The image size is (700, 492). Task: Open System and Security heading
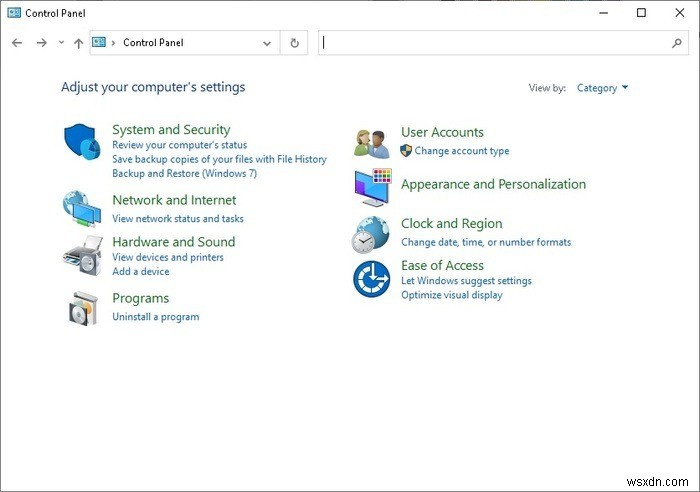tap(171, 129)
